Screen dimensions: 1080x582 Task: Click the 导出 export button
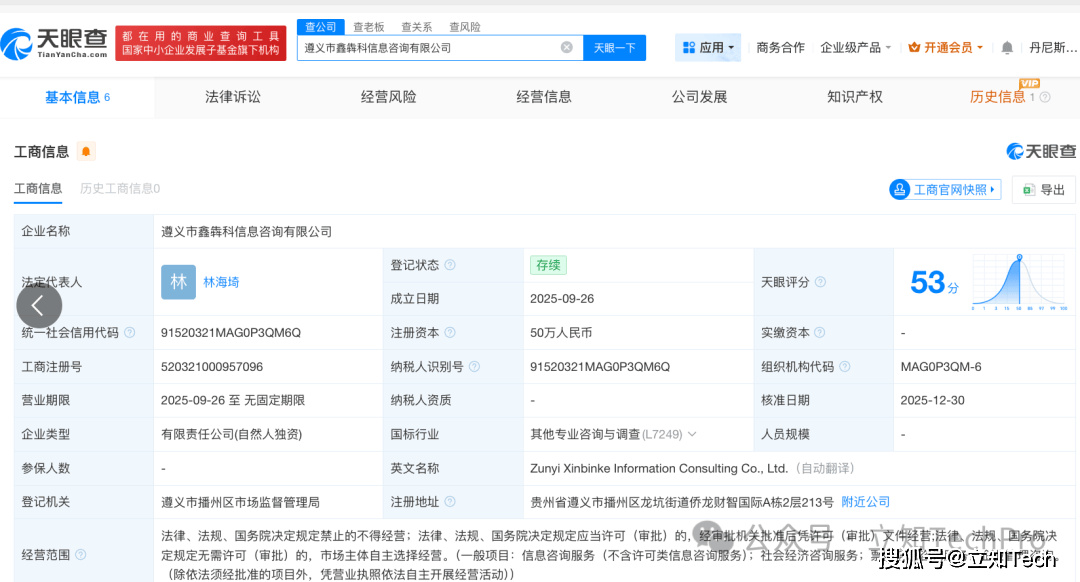[x=1044, y=190]
